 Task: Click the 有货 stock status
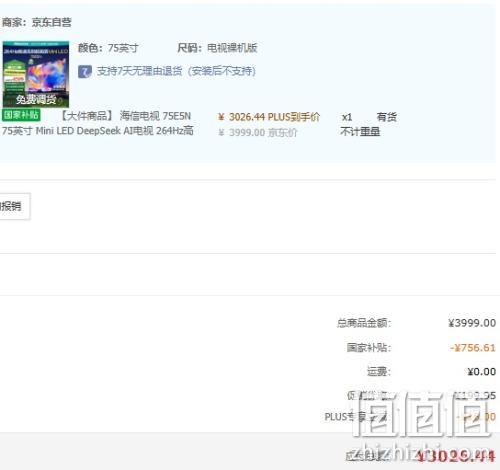[x=387, y=117]
